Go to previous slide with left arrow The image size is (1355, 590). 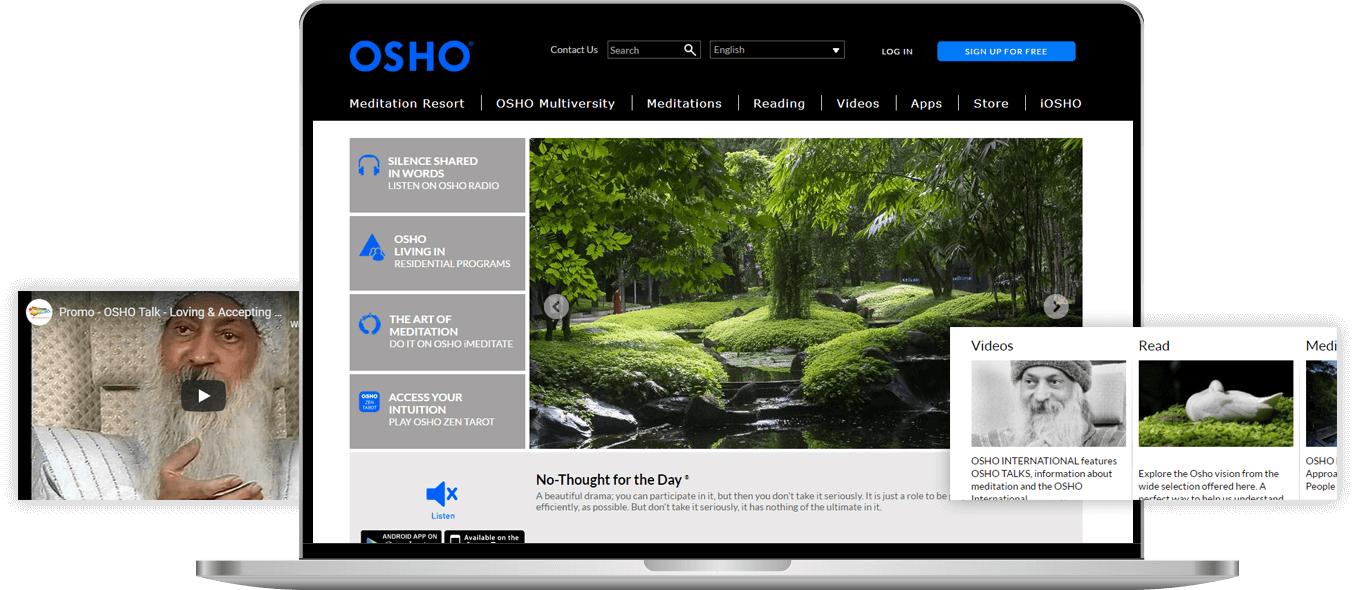556,307
